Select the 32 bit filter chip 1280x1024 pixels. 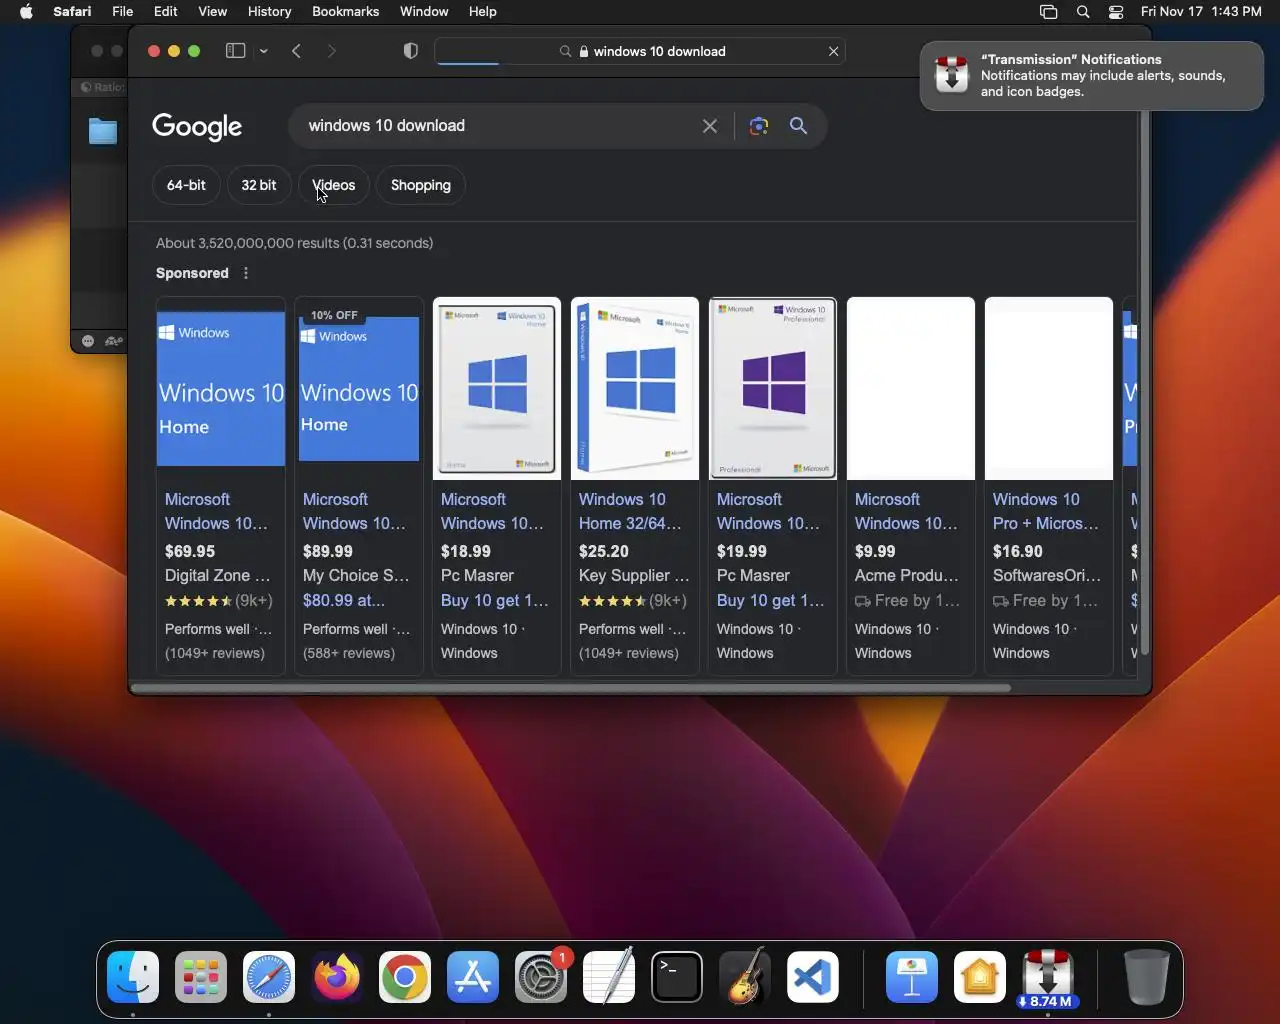point(259,185)
